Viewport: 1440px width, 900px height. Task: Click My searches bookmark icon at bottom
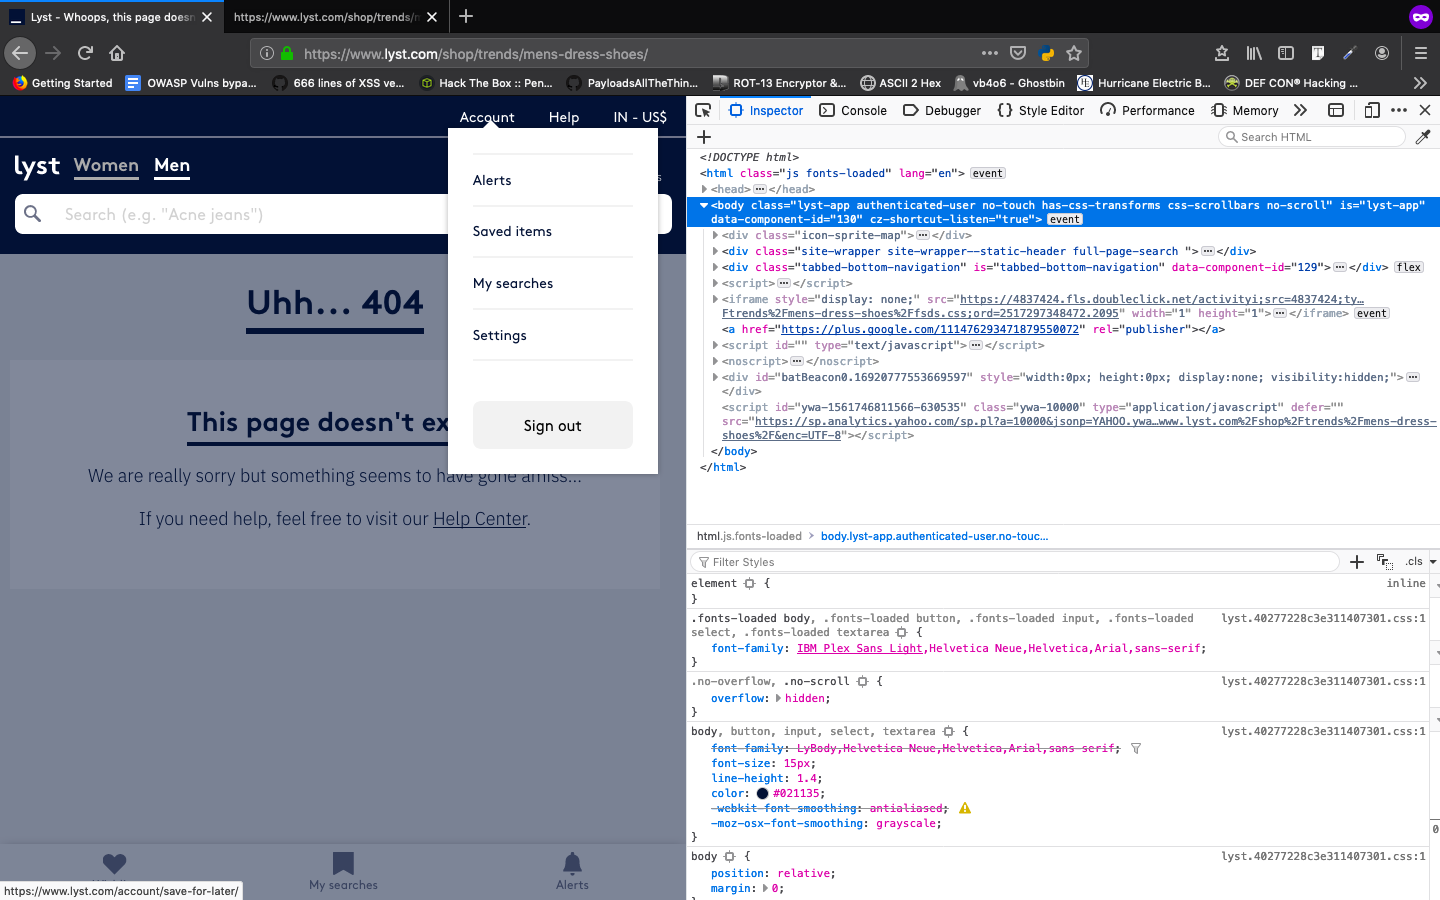pos(343,863)
